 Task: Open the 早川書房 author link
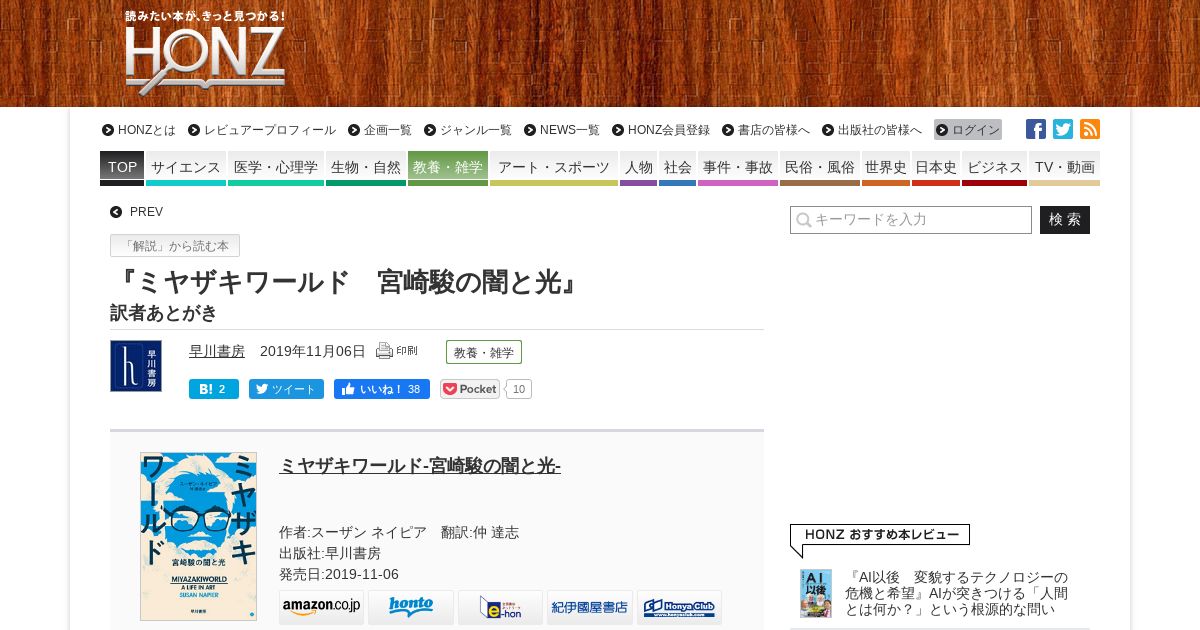217,351
